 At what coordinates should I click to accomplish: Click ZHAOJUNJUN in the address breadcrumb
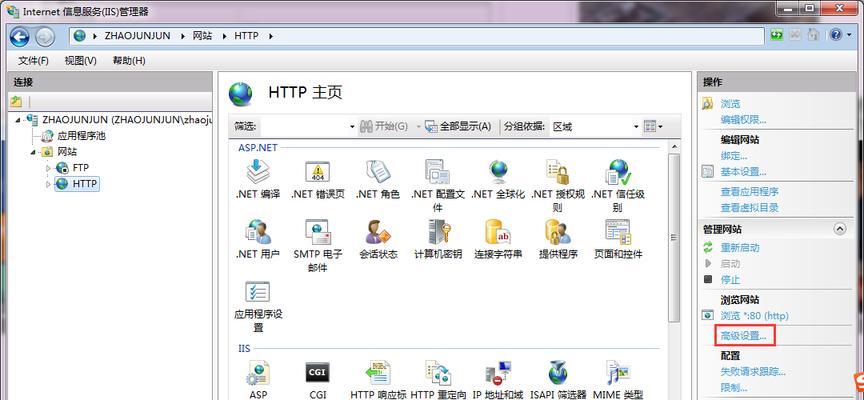click(x=137, y=36)
